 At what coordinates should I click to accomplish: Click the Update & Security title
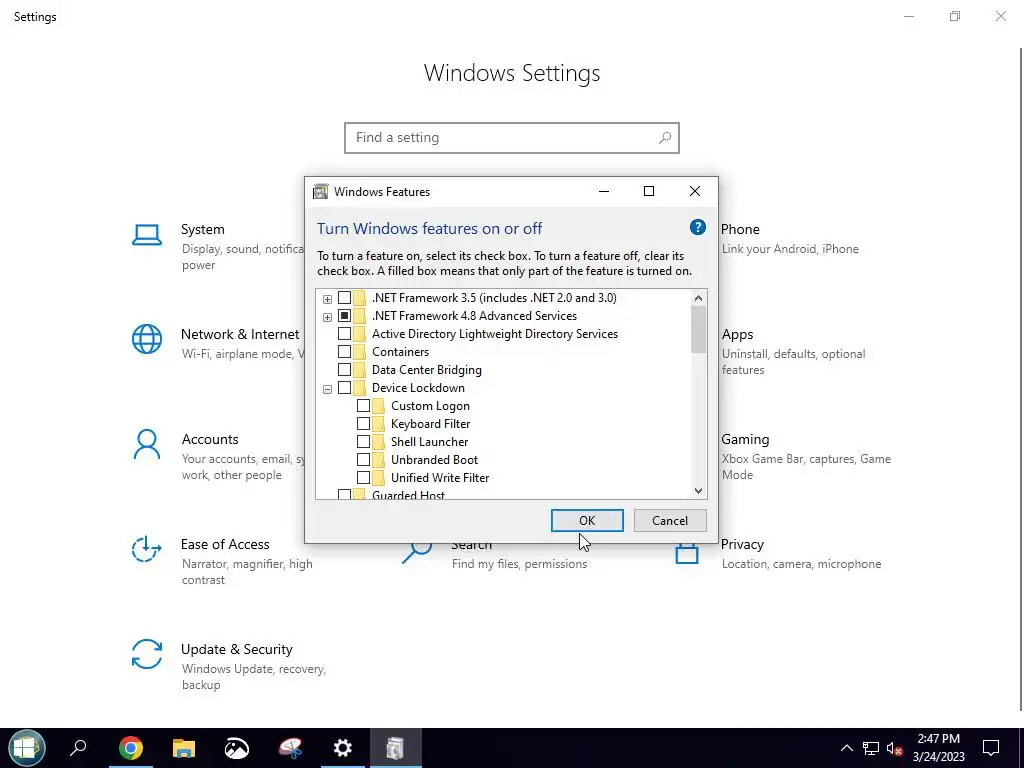coord(236,649)
